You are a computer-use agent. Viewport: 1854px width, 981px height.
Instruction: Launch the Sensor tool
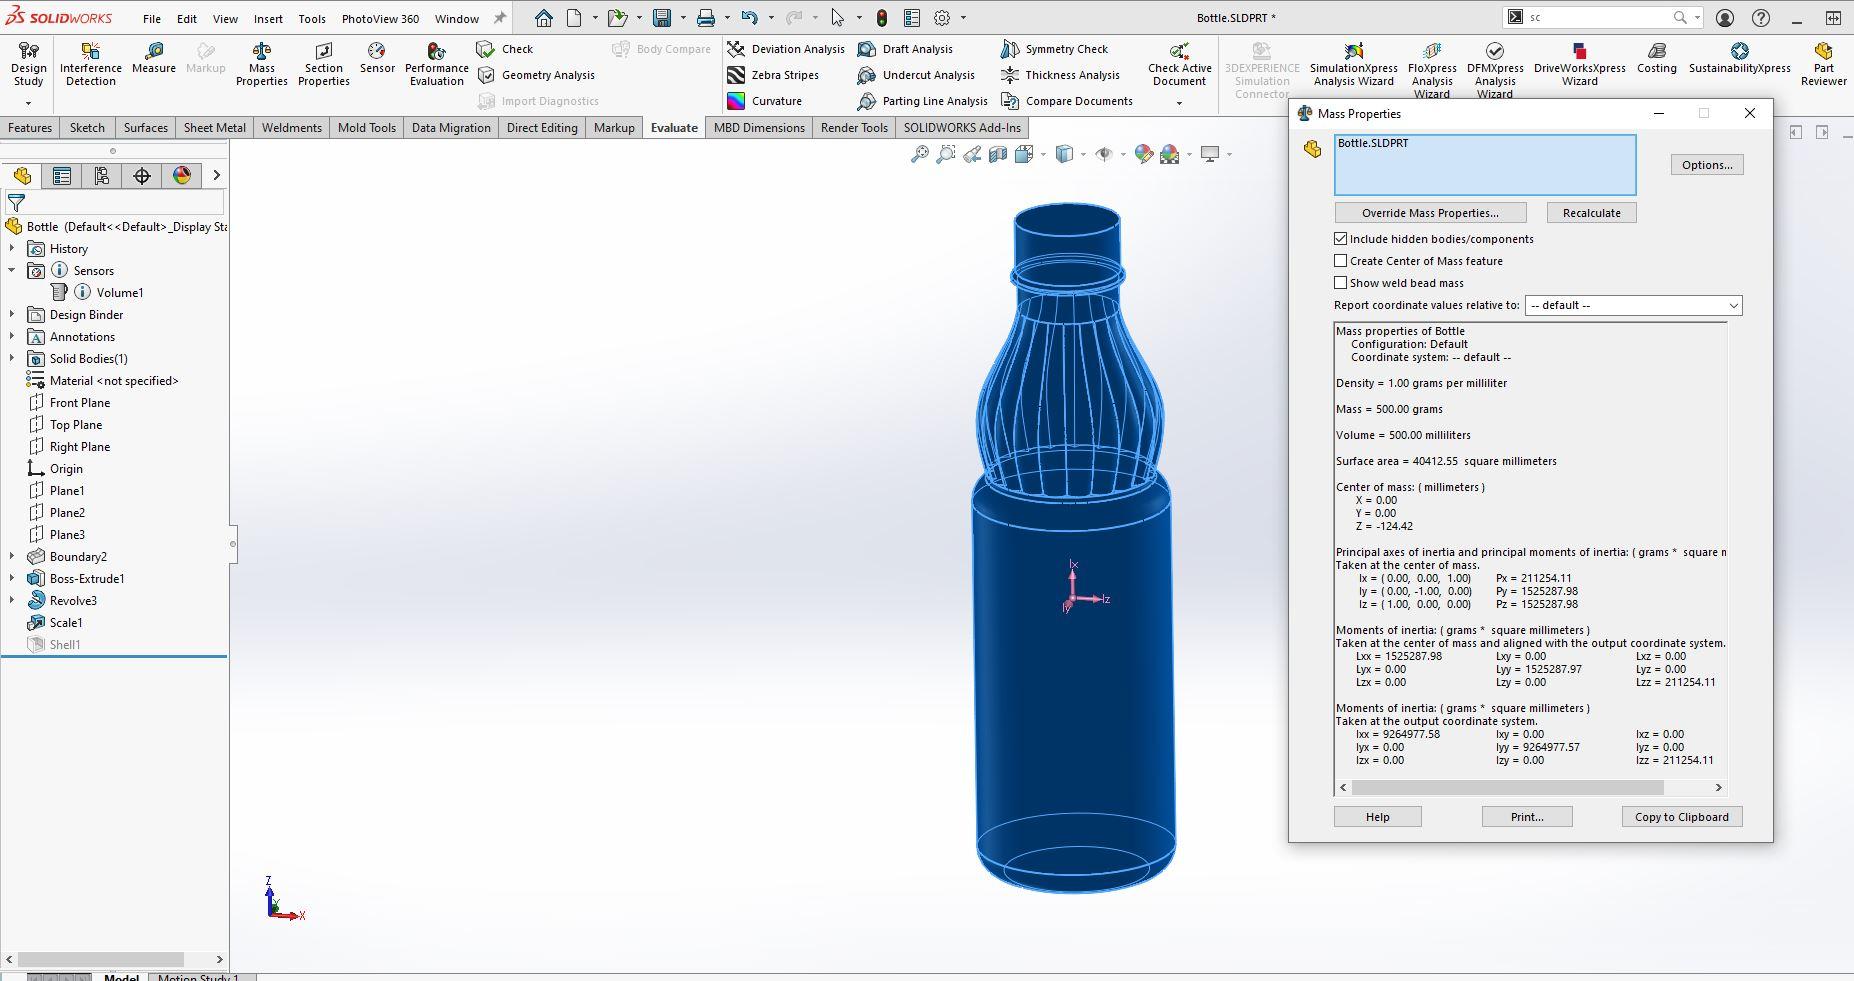pos(377,58)
